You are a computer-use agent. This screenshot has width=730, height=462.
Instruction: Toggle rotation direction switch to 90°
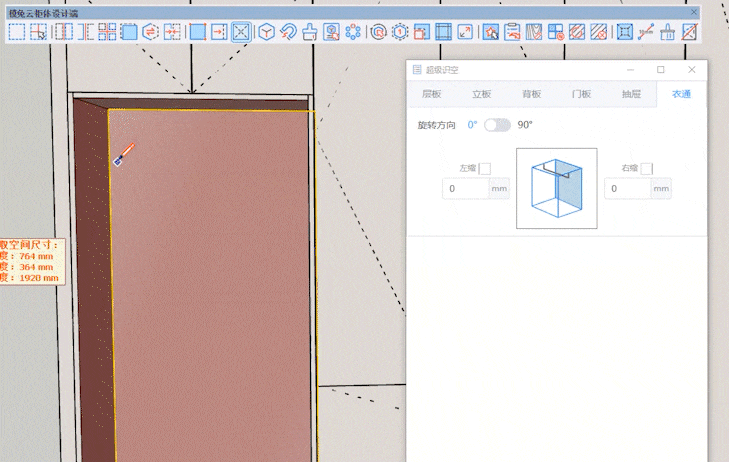[x=497, y=125]
